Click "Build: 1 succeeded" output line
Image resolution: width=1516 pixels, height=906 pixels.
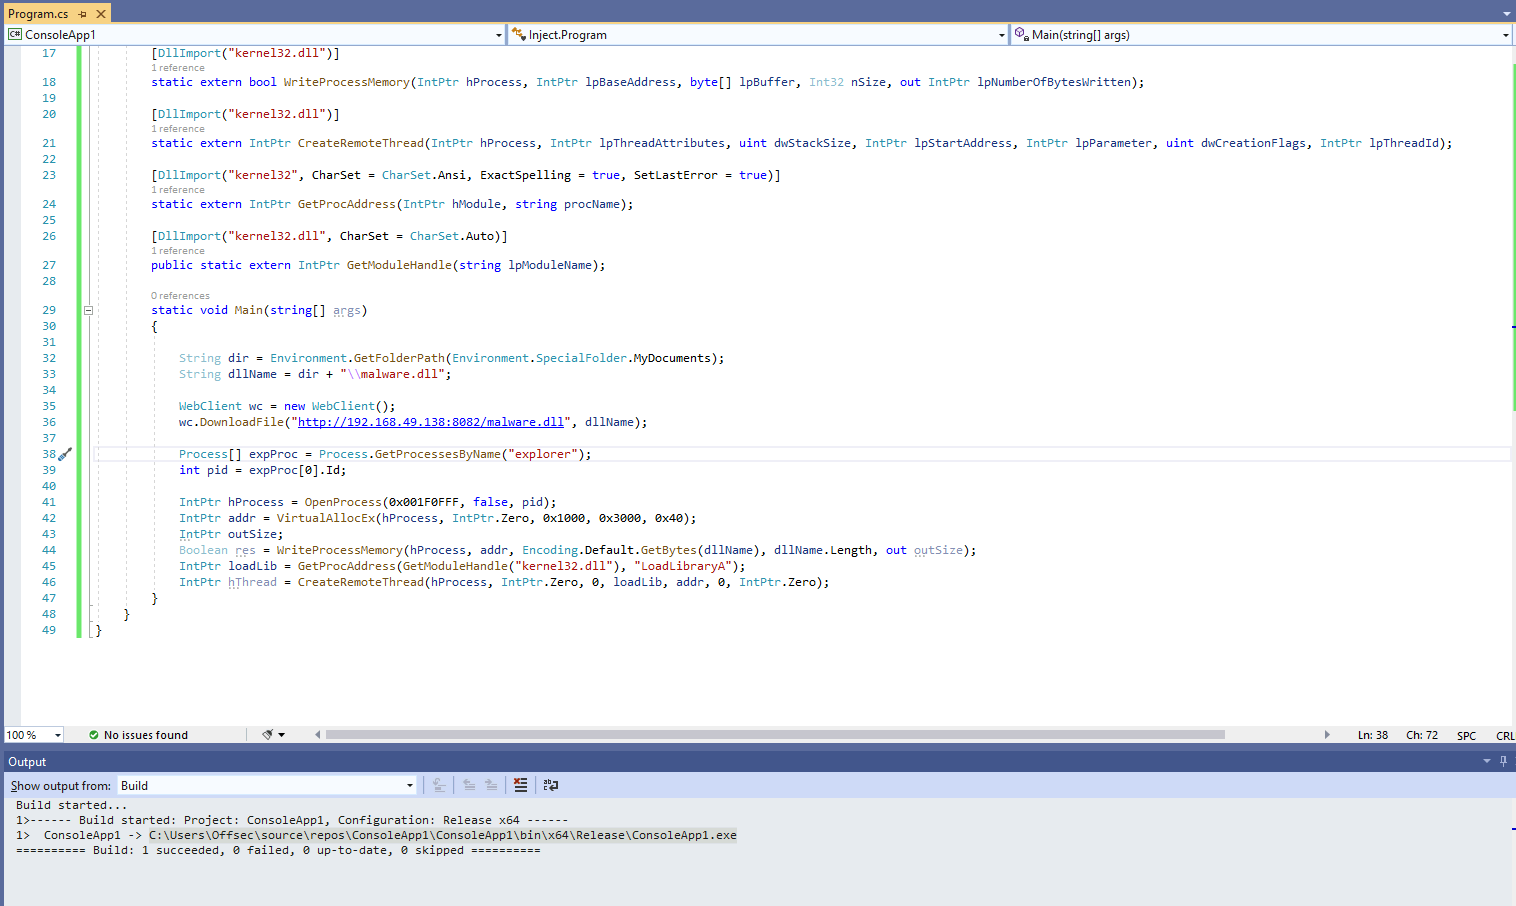[278, 850]
